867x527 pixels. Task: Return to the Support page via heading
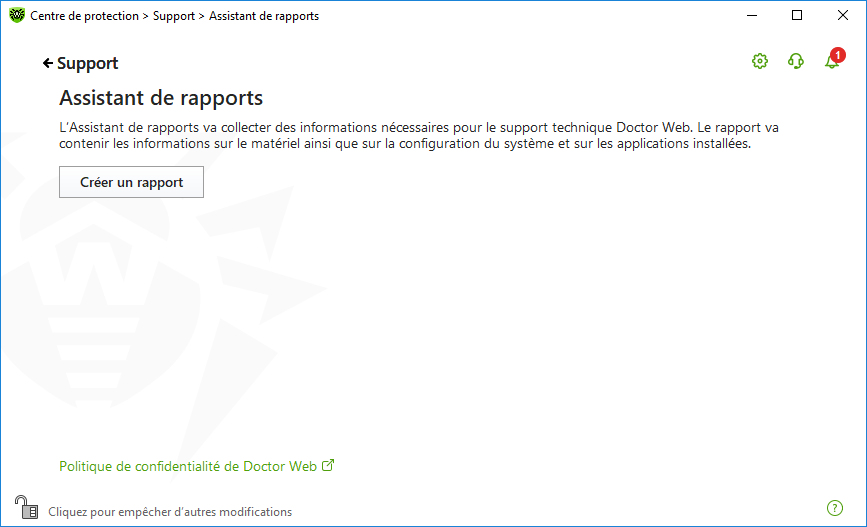coord(87,63)
